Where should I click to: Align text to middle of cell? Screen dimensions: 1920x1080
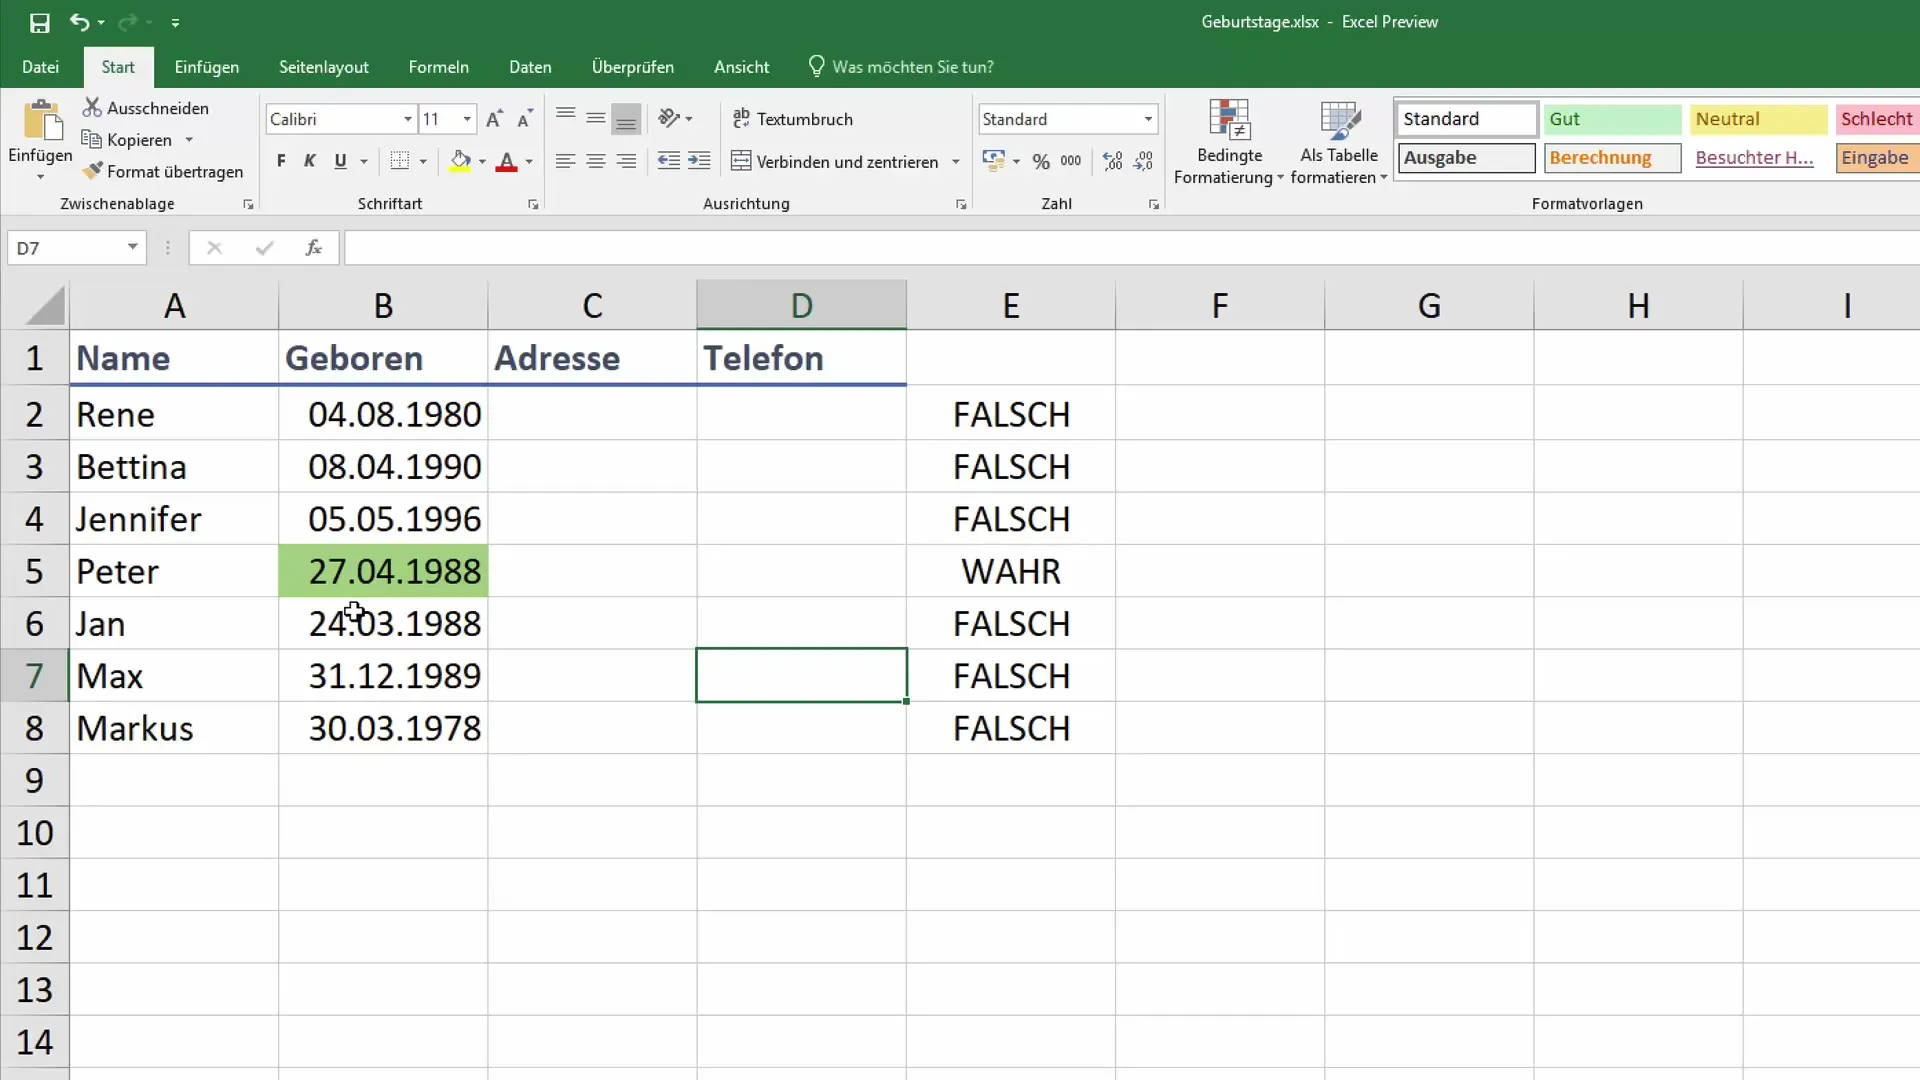click(x=596, y=118)
